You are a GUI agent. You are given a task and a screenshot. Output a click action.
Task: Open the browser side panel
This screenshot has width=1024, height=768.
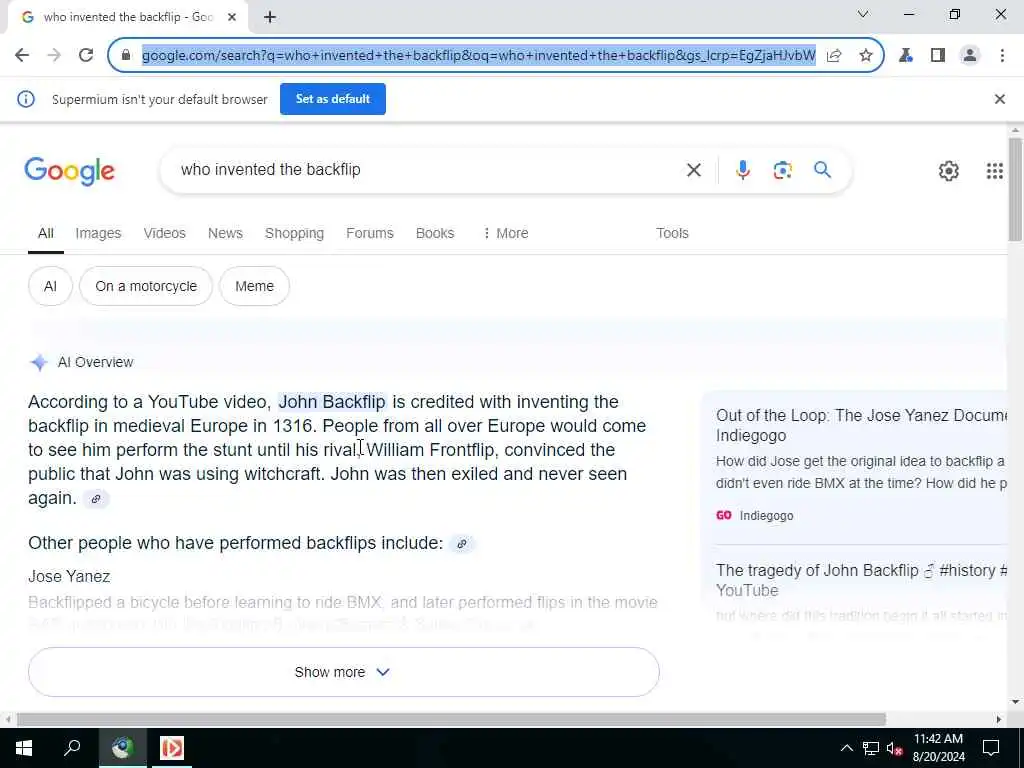click(x=938, y=56)
